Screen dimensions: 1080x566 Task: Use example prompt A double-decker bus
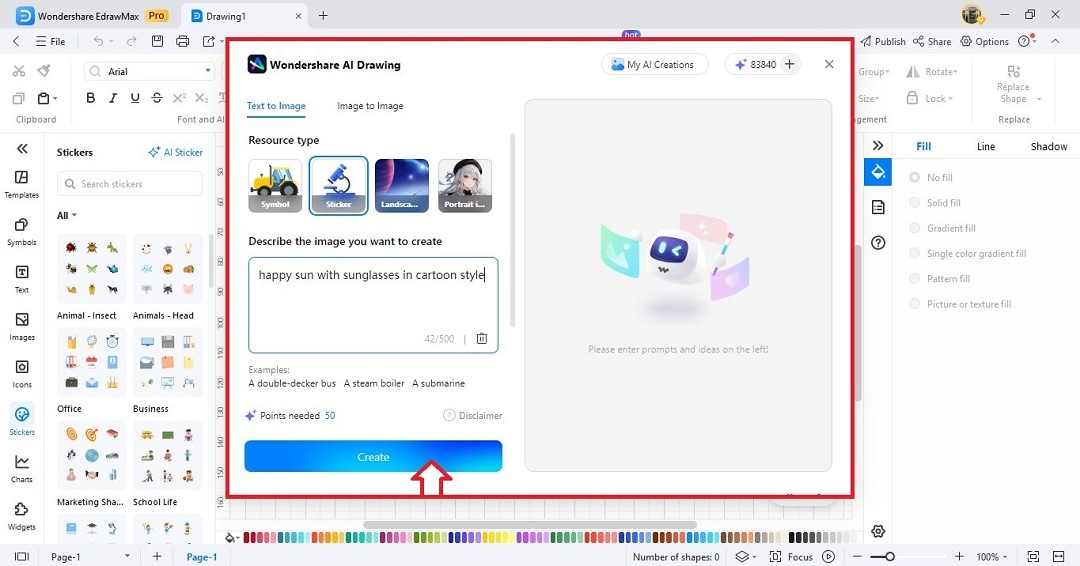click(x=292, y=383)
